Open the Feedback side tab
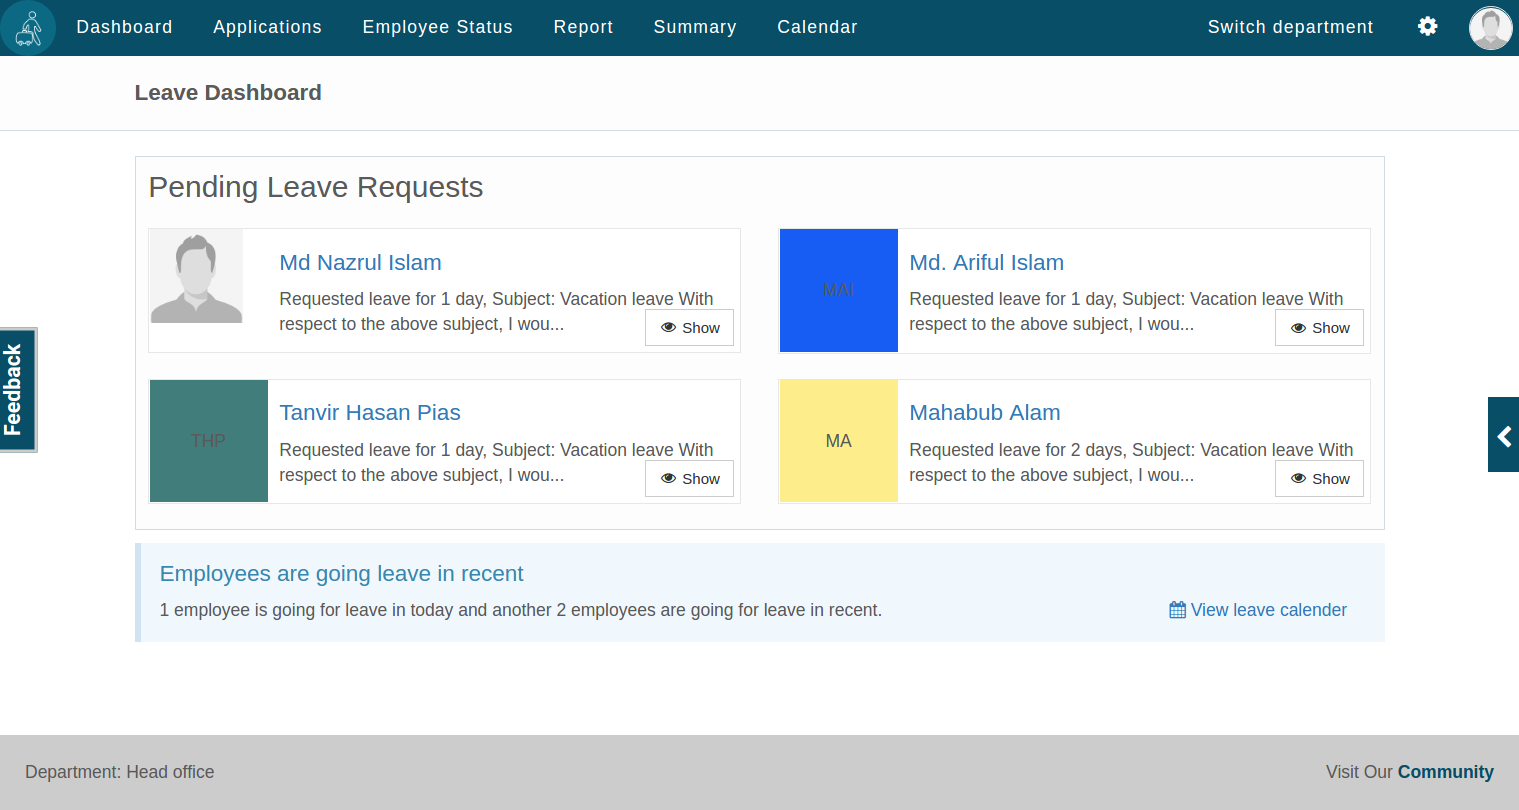Screen dimensions: 1519x810 point(17,390)
